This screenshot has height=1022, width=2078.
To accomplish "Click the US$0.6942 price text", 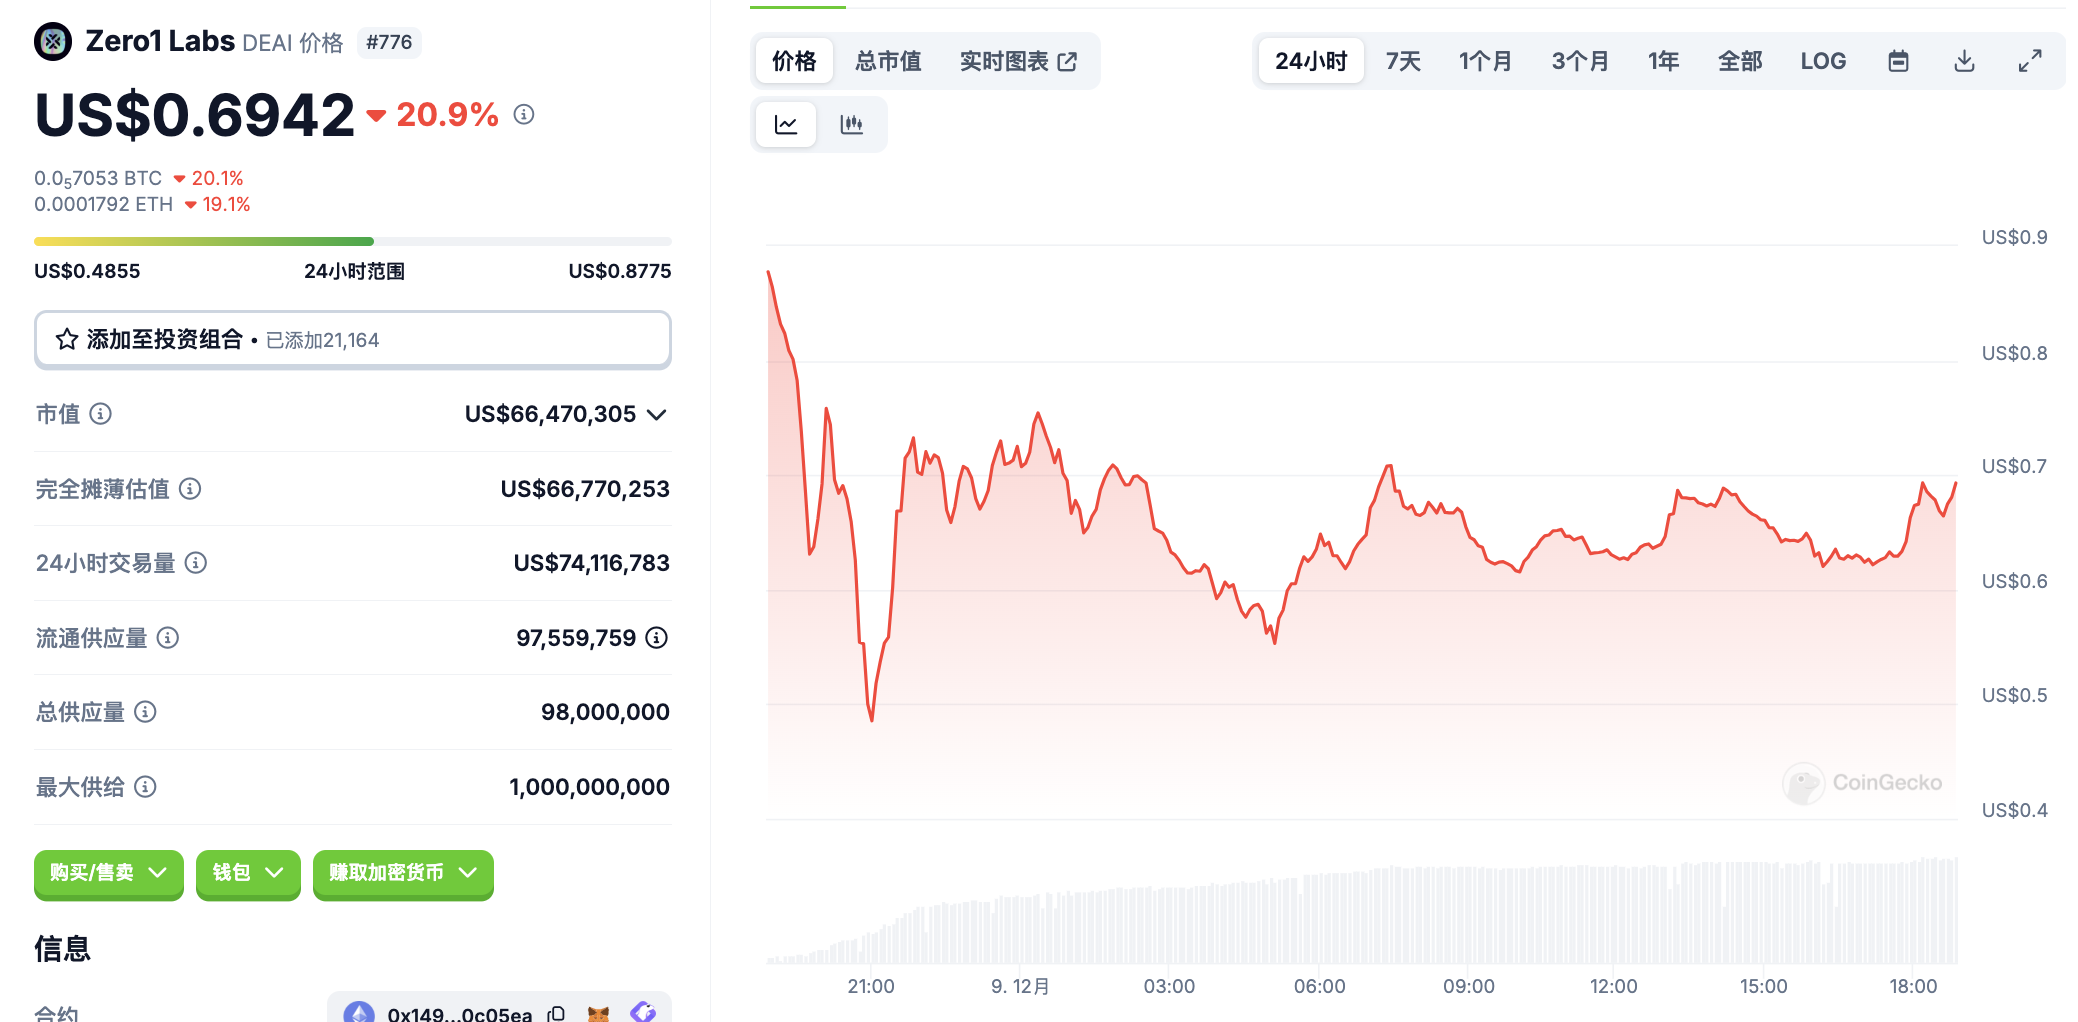I will click(x=194, y=115).
